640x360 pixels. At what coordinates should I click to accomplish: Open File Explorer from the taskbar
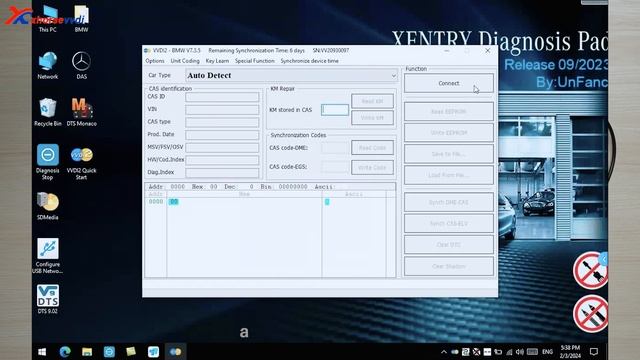click(x=87, y=352)
